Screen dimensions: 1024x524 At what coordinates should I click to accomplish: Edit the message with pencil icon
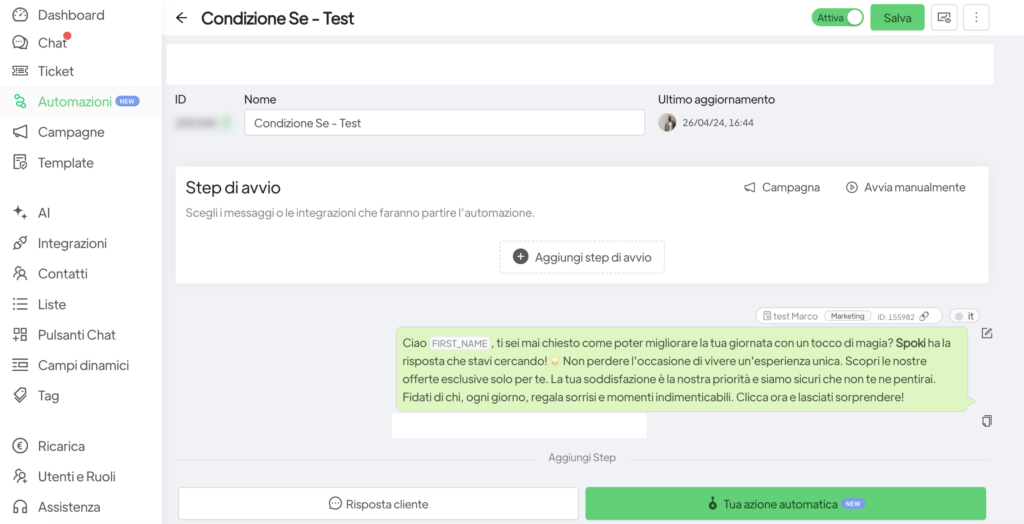point(987,333)
